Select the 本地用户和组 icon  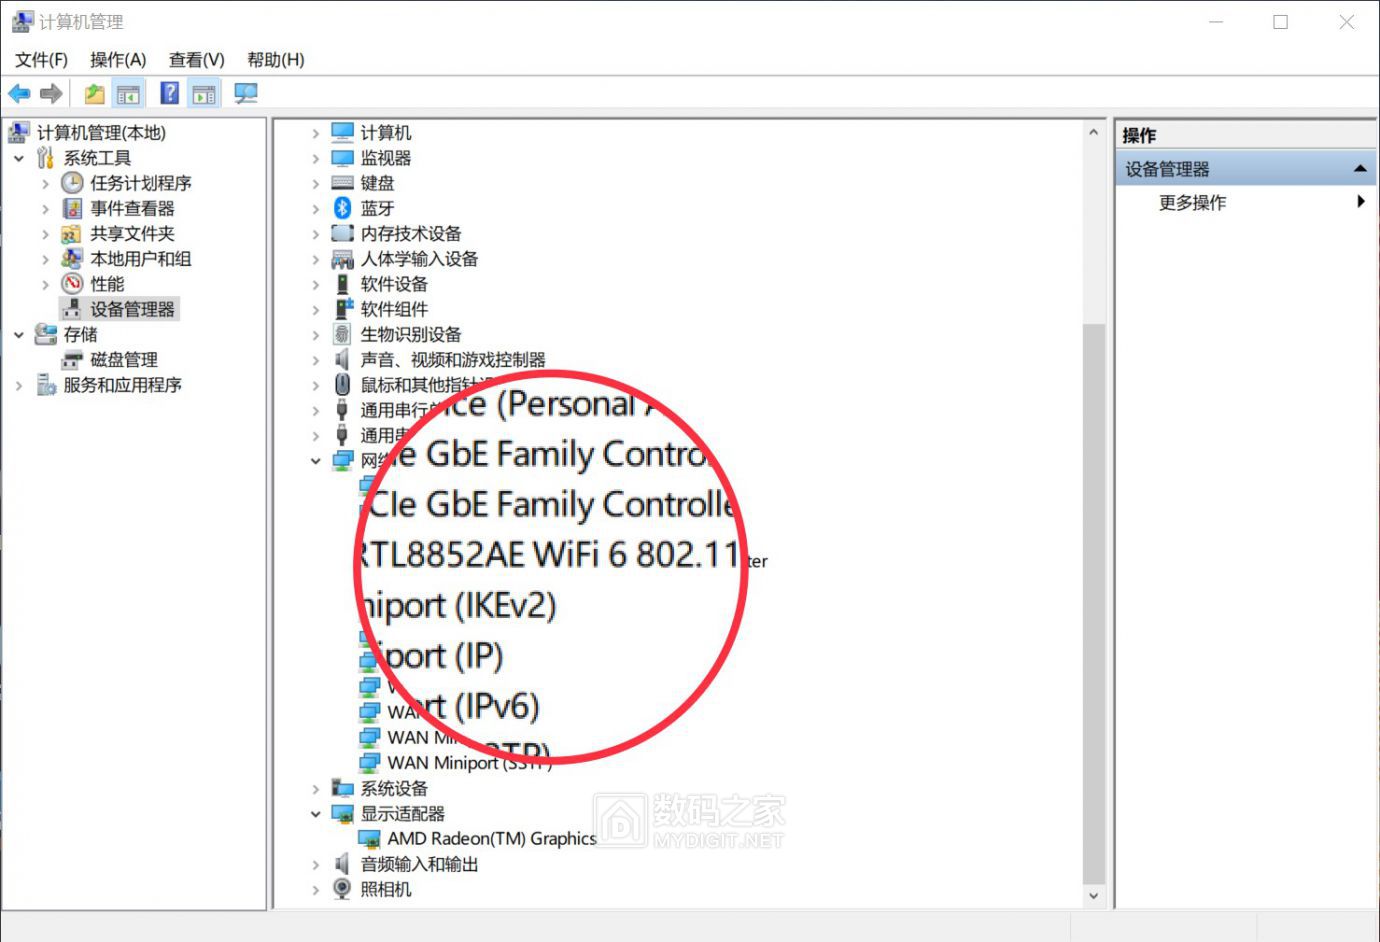[72, 259]
